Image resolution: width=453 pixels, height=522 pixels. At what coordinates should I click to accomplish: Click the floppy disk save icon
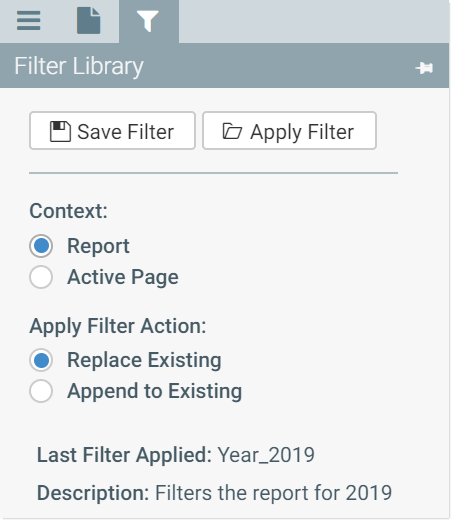60,131
